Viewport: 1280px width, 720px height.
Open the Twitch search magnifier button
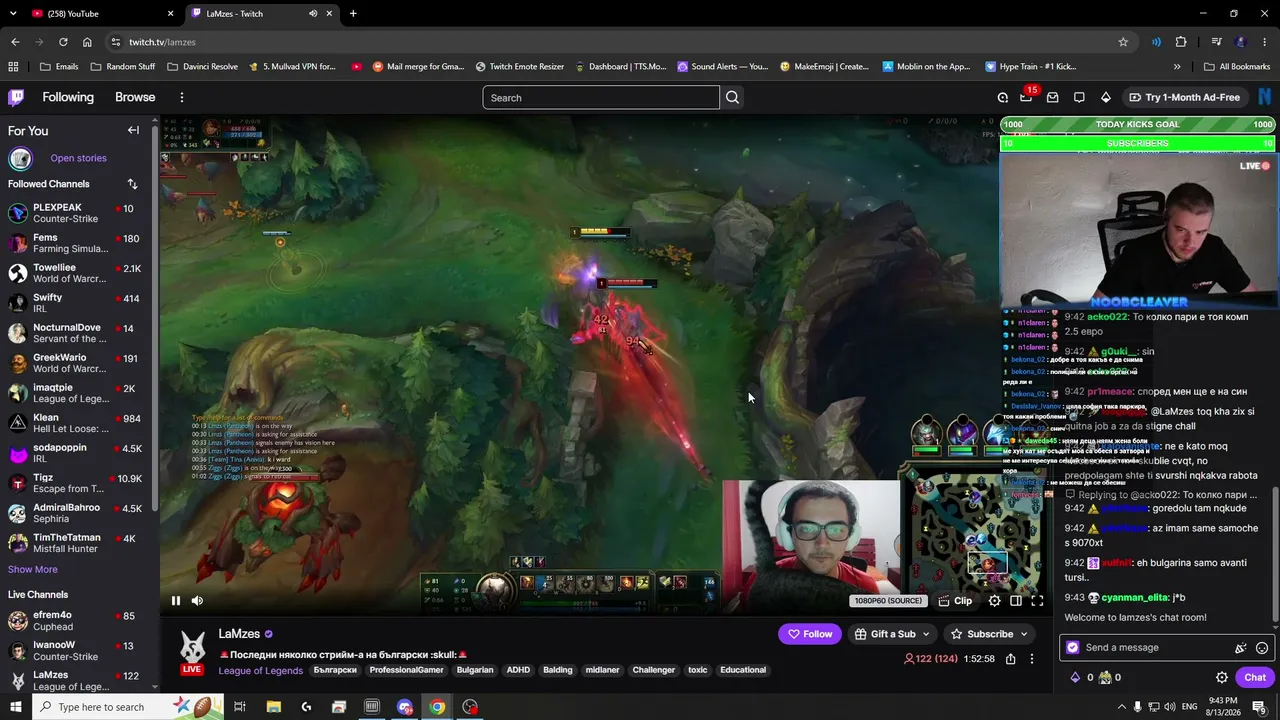732,97
